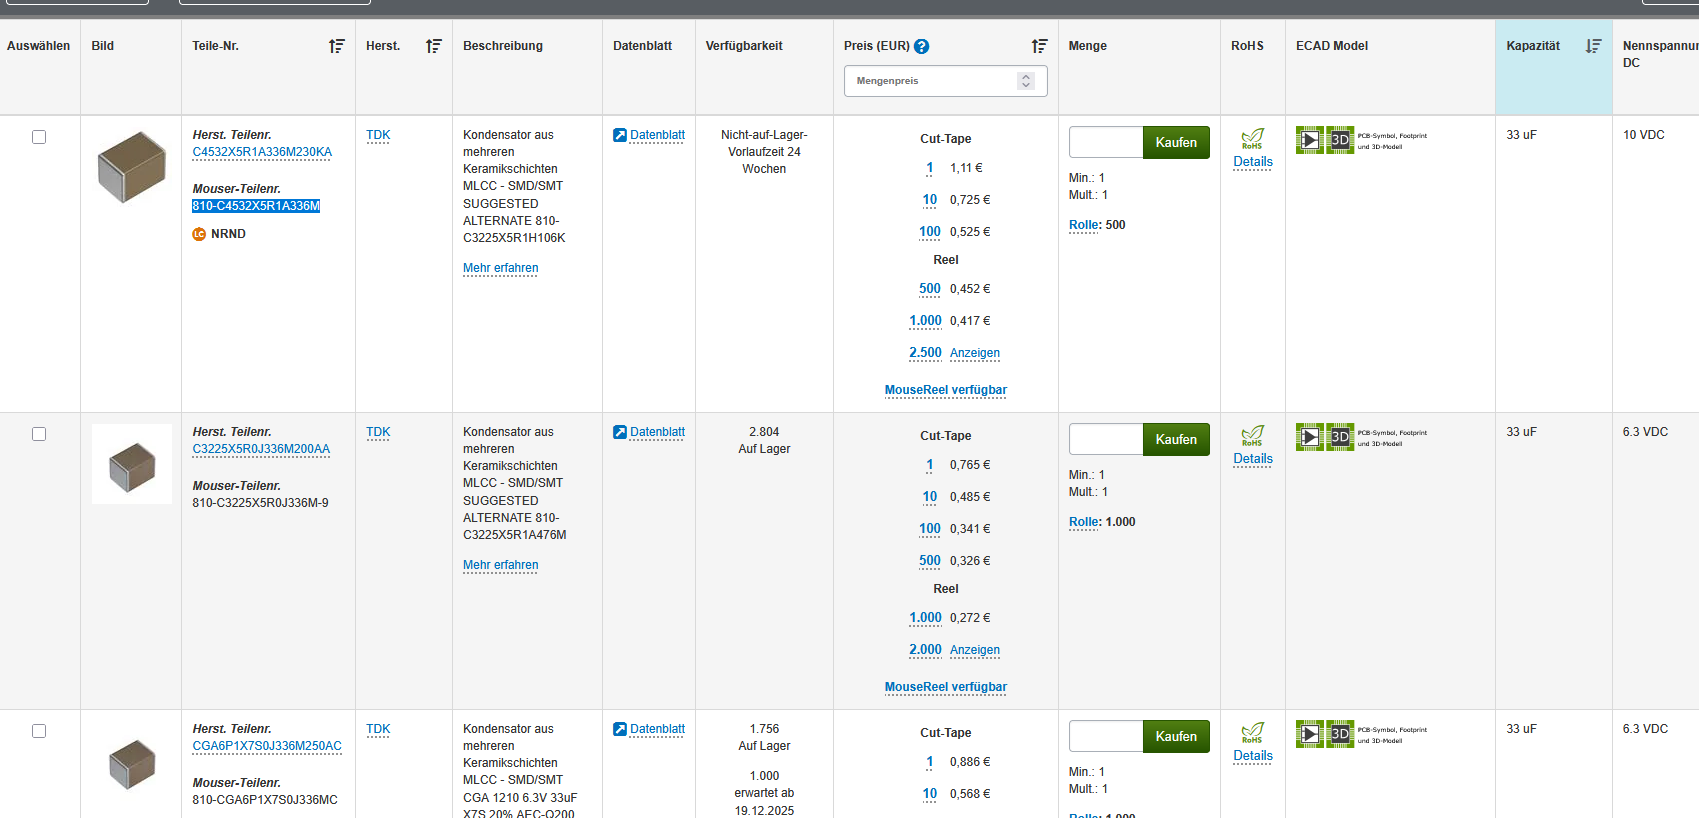
Task: Click TDK link for C3225X5R0J336M200AA
Action: [x=378, y=432]
